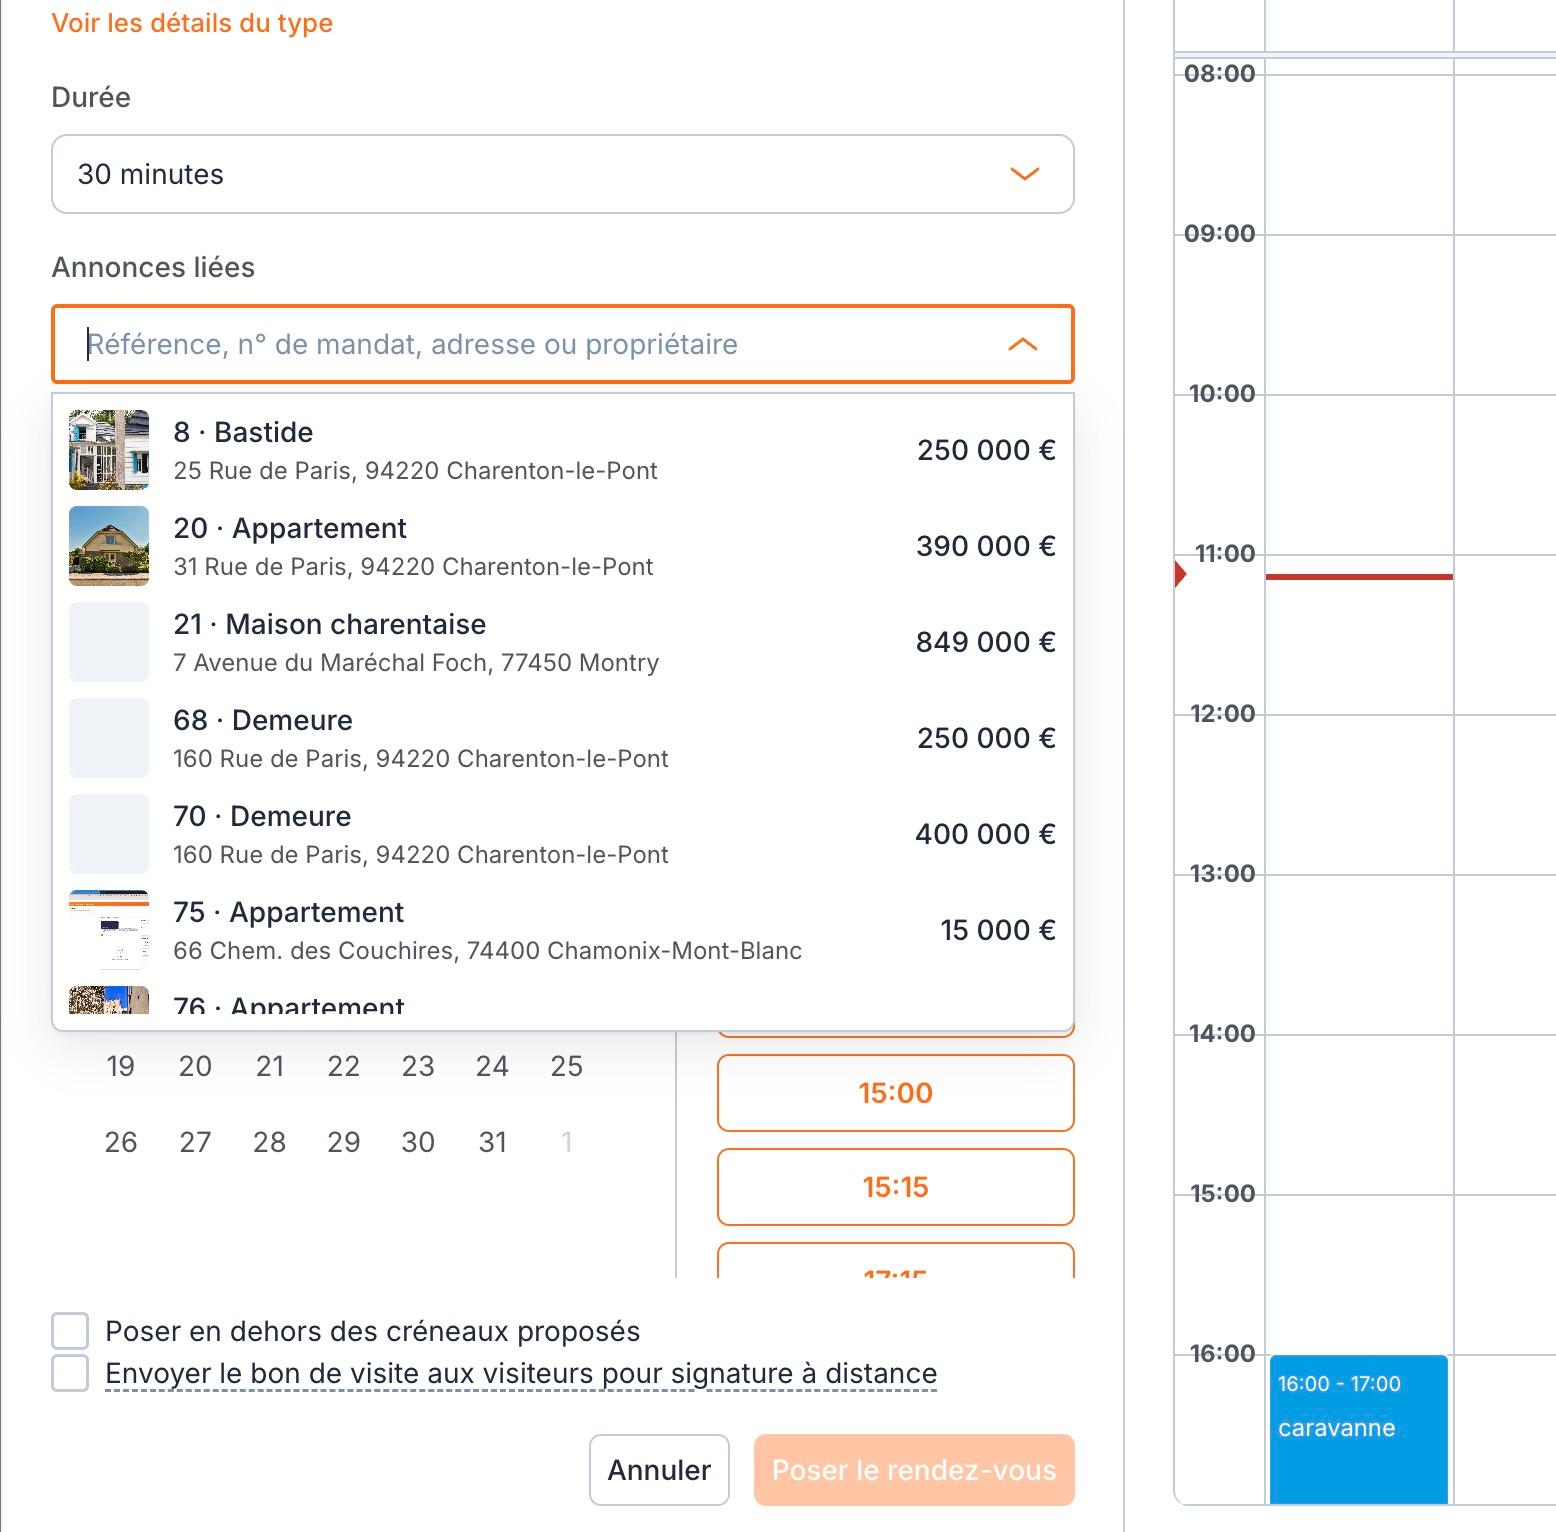
Task: Choose listing 70 · Demeure at 400 000 €
Action: pyautogui.click(x=563, y=834)
